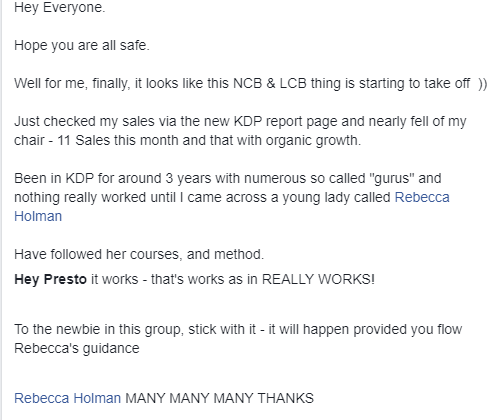This screenshot has width=500, height=420.
Task: Click the blue 'Rebecca' link after 'lady called'
Action: click(422, 197)
